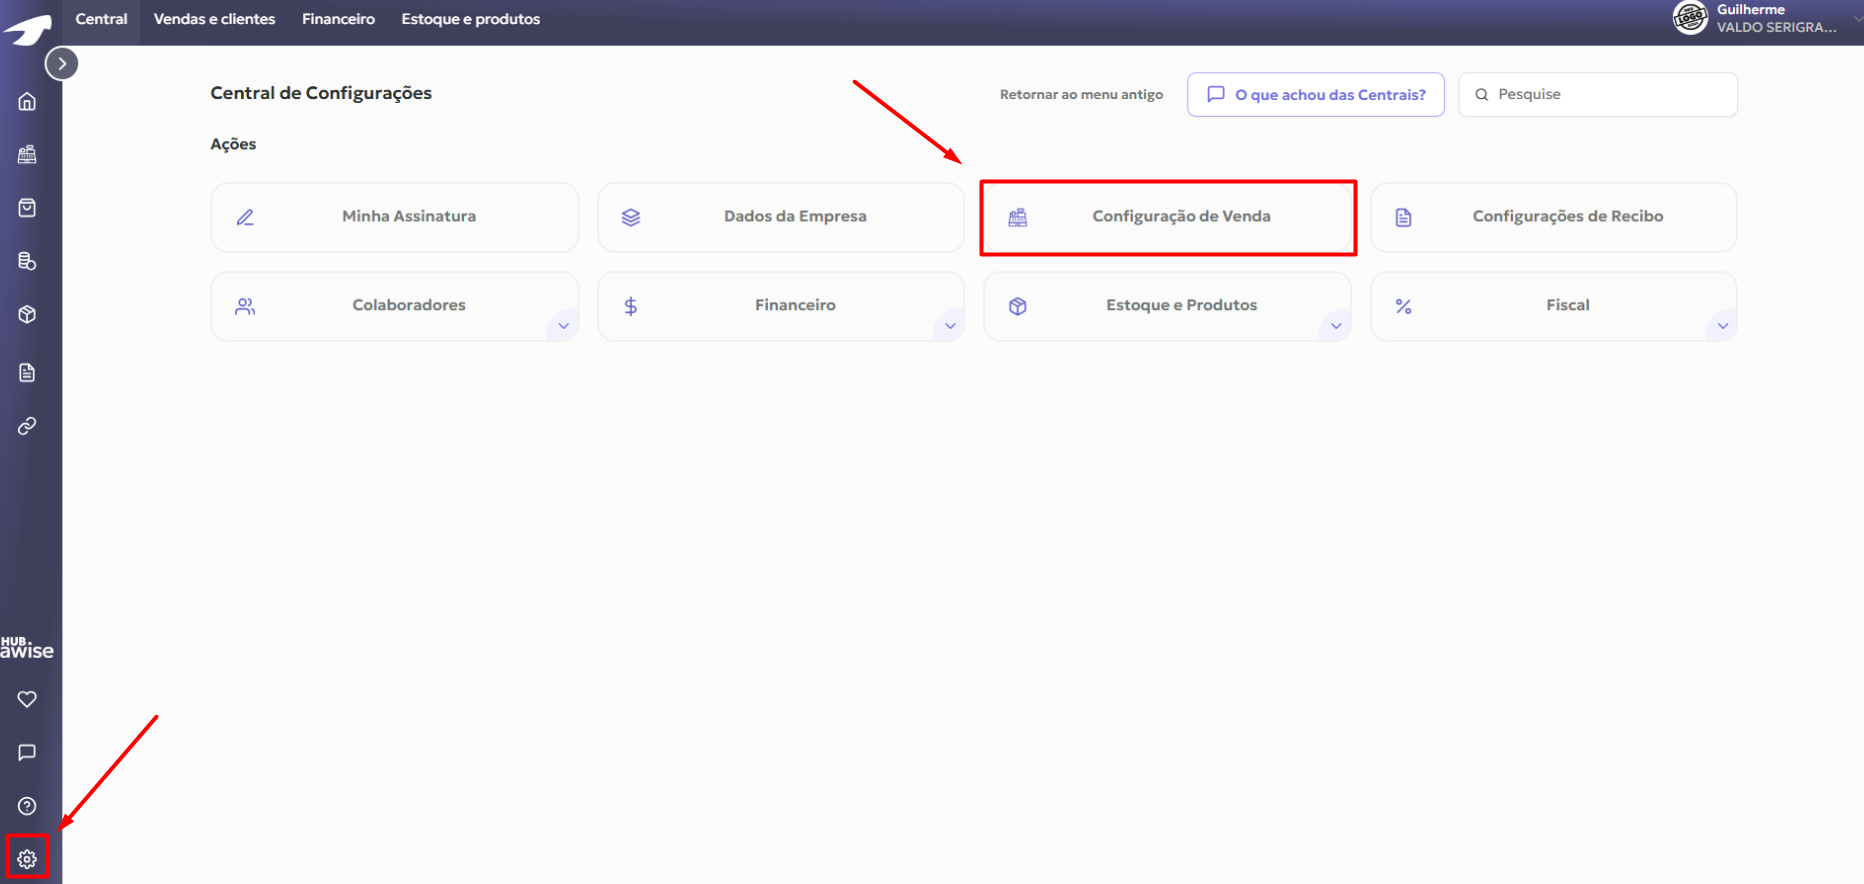
Task: Click O que achou das Centrais button
Action: (x=1315, y=95)
